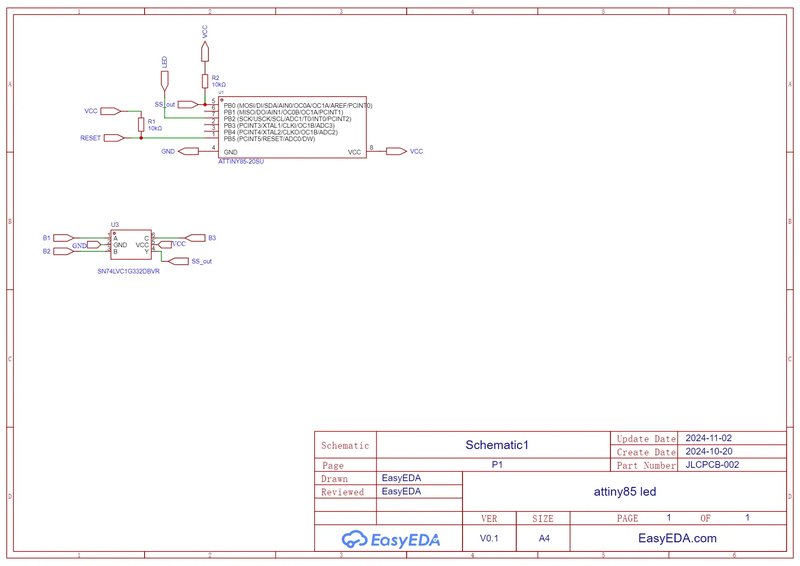Image resolution: width=800 pixels, height=566 pixels.
Task: Click the R1 designator label
Action: [x=152, y=121]
